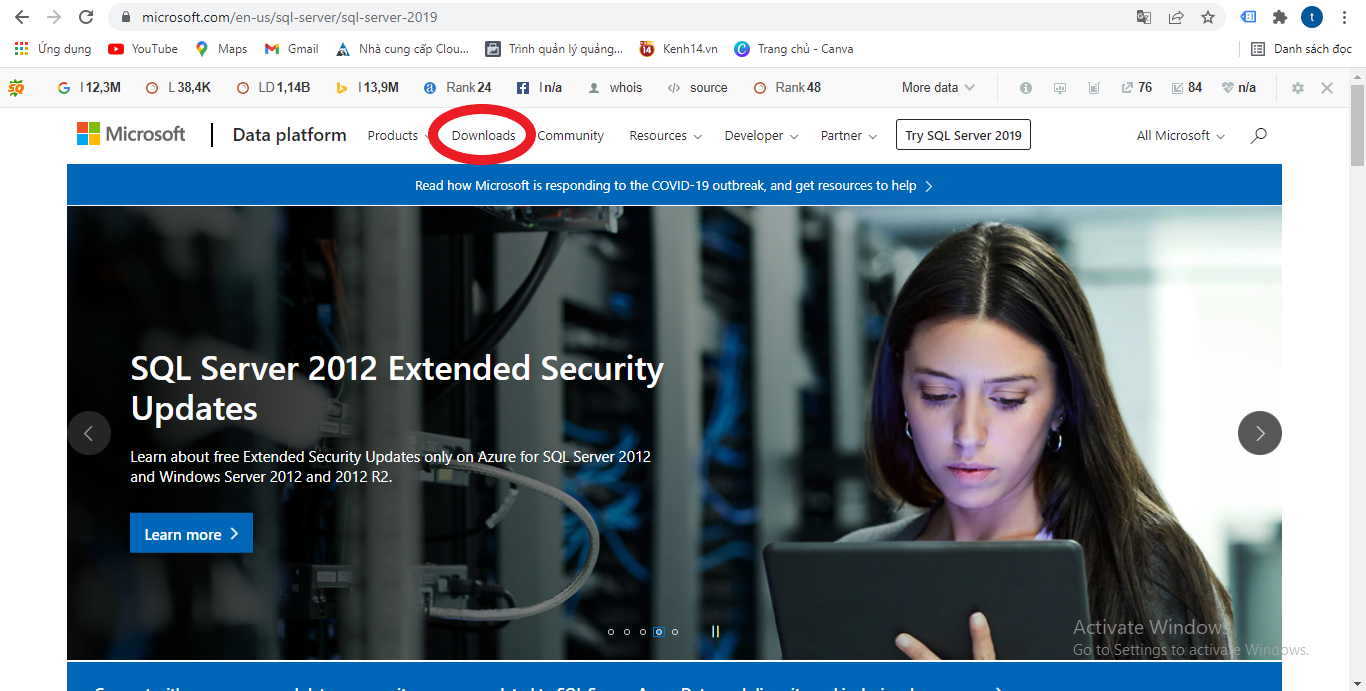
Task: Click the Try SQL Server 2019 button
Action: pos(963,135)
